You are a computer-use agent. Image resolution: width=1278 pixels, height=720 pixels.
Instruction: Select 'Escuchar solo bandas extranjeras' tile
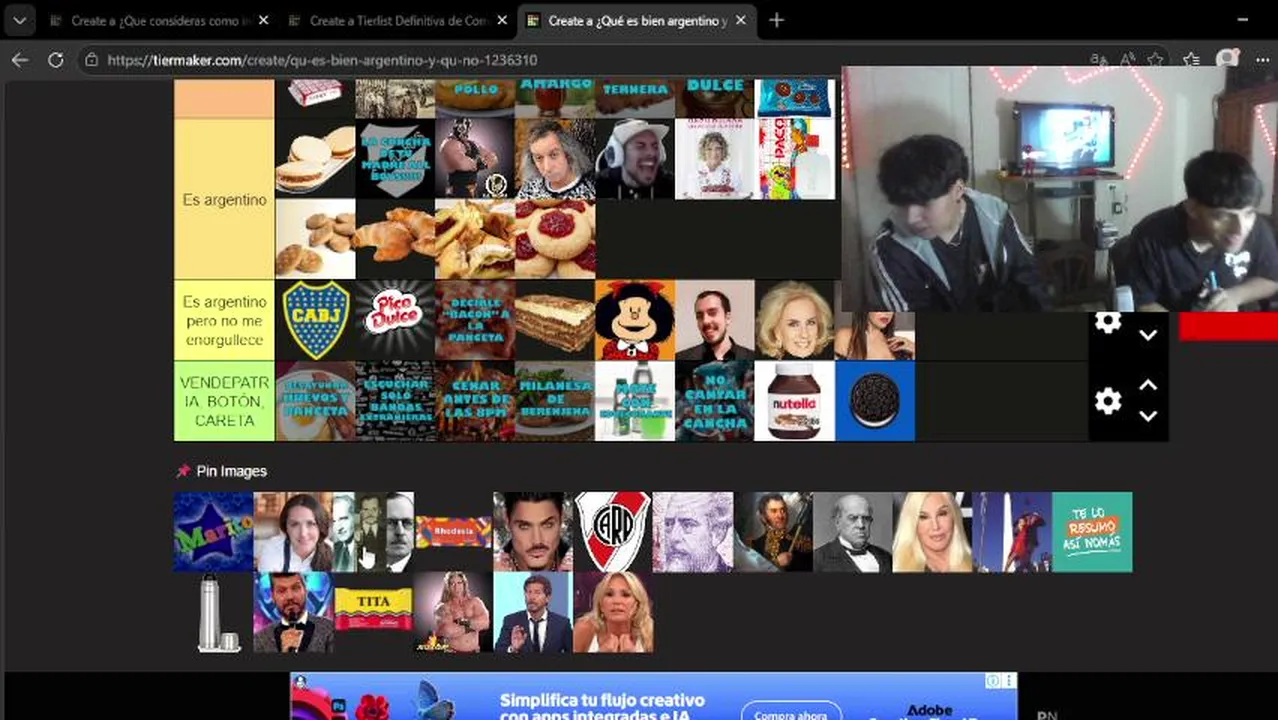click(x=395, y=401)
